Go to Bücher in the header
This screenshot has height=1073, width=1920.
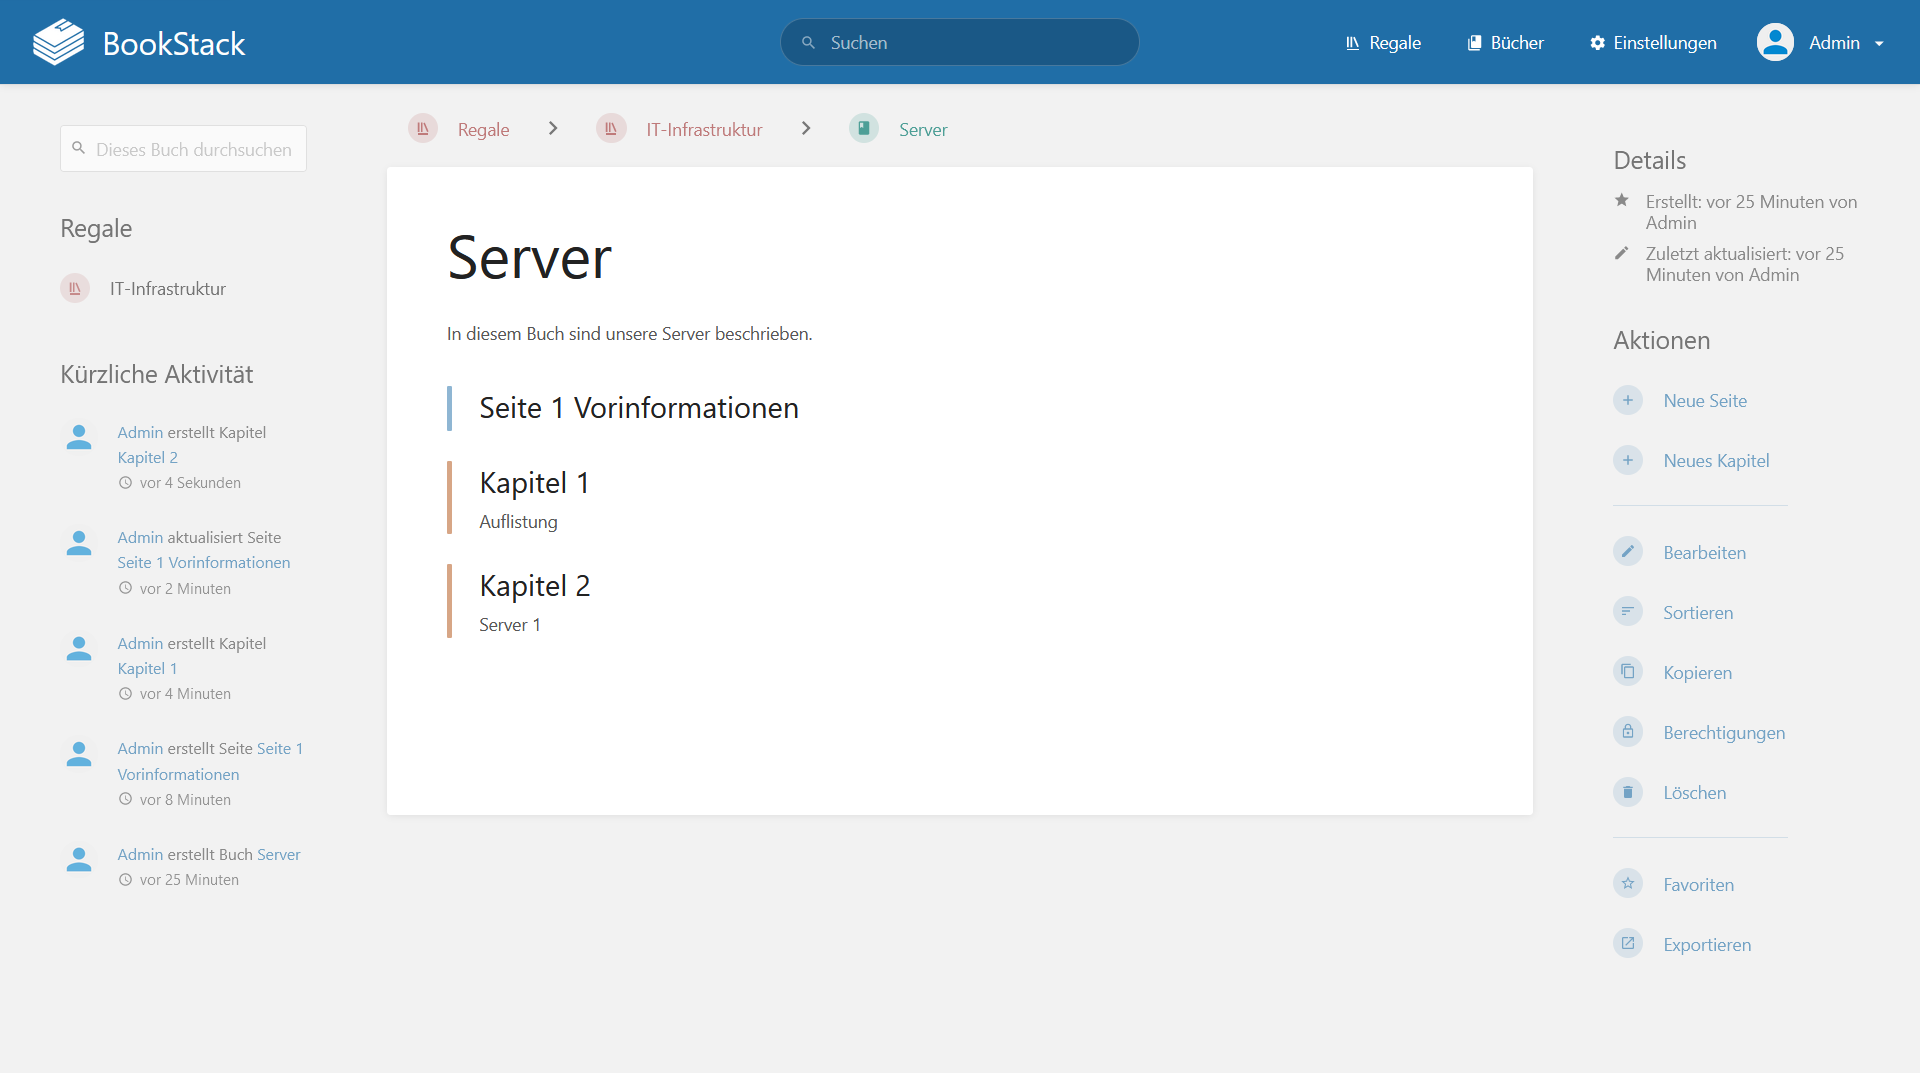[1505, 43]
